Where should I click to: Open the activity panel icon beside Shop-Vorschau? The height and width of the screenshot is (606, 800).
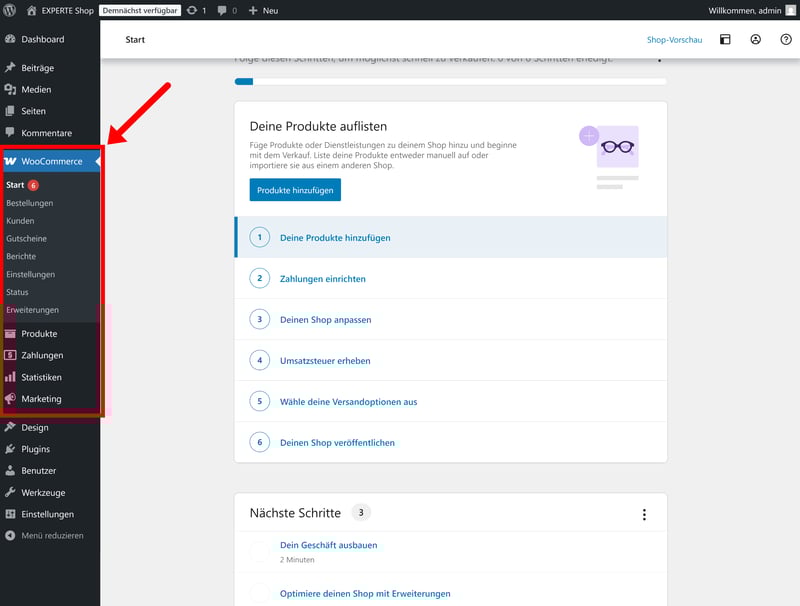[725, 40]
